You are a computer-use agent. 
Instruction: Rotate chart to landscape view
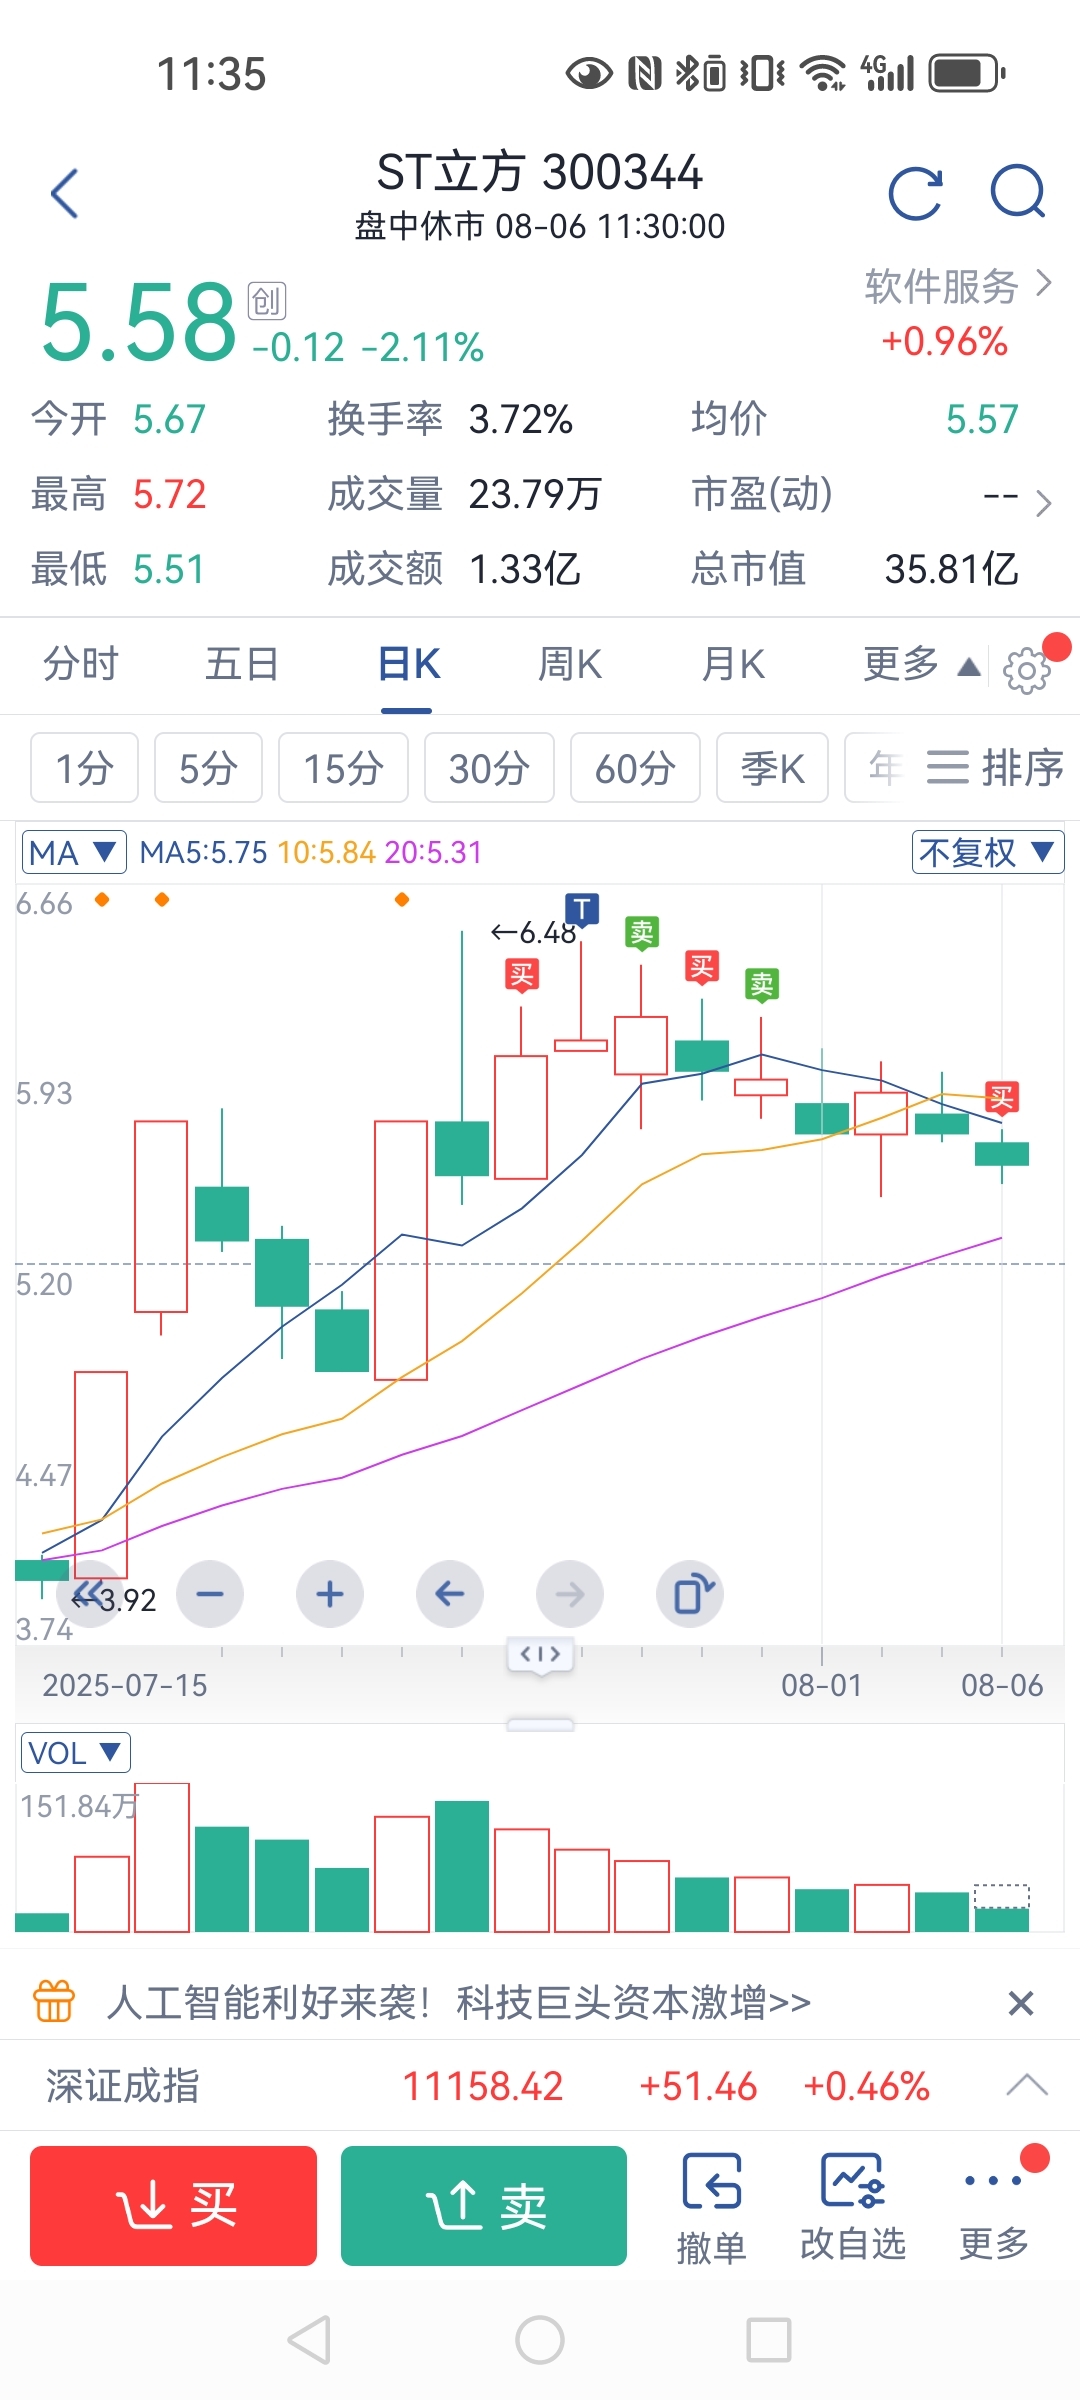point(690,1593)
